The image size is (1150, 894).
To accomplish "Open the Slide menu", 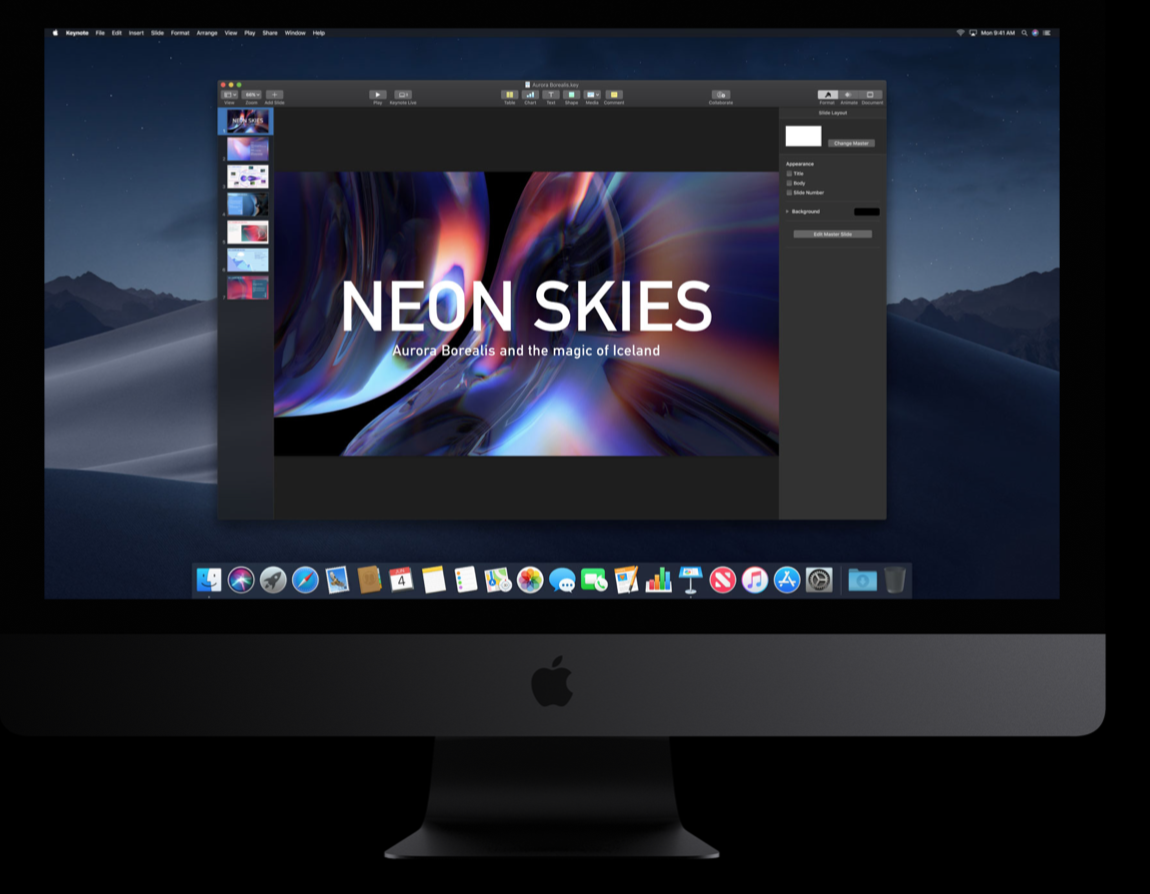I will 158,33.
